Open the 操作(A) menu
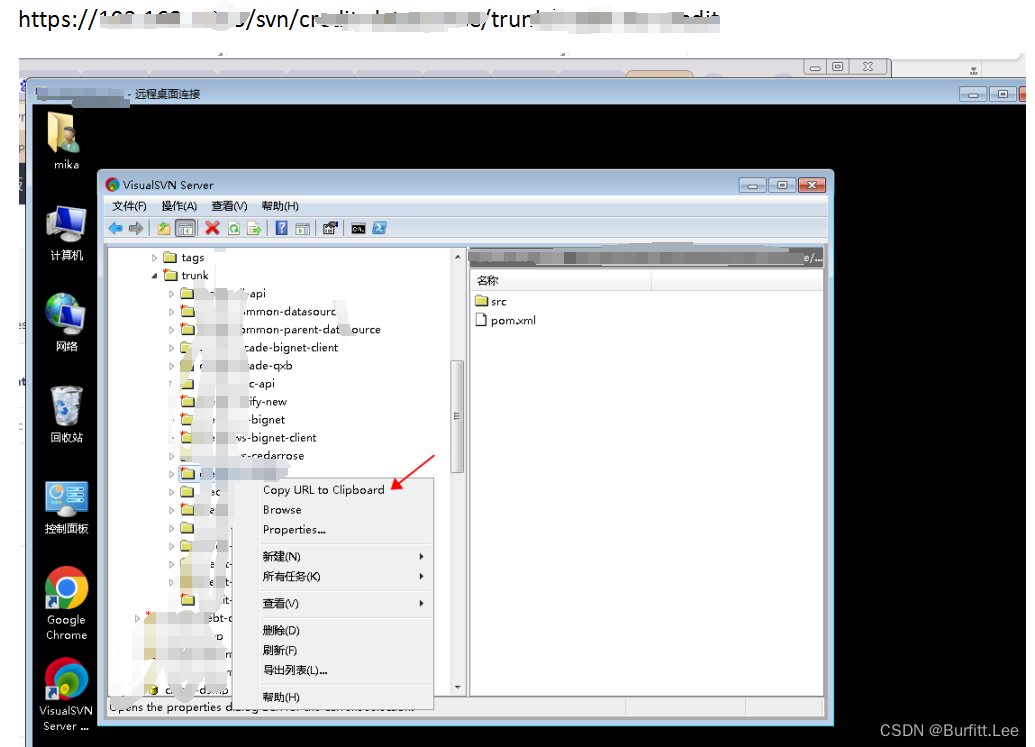 click(x=179, y=206)
